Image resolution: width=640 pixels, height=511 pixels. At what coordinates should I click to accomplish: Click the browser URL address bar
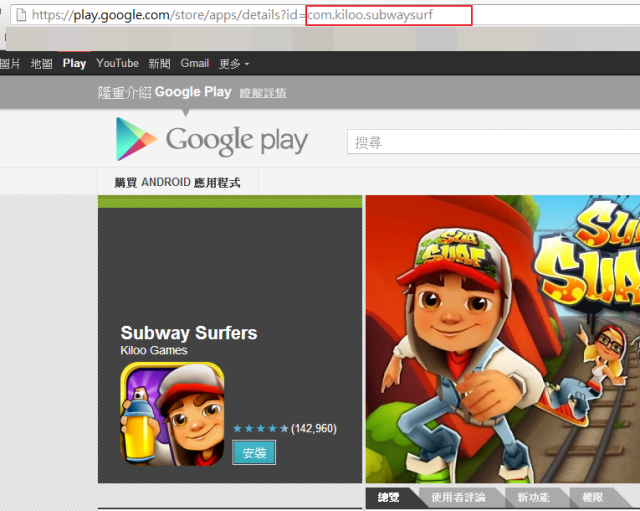click(327, 15)
